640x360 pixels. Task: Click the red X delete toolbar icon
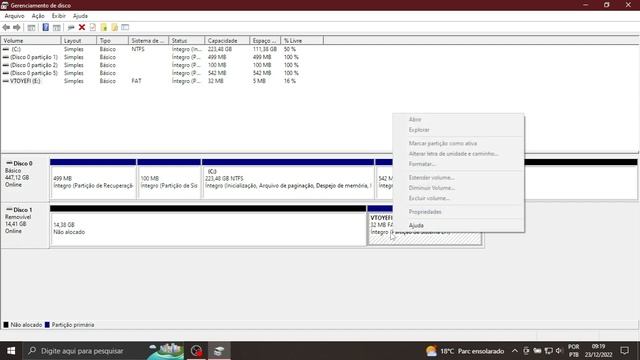pyautogui.click(x=82, y=27)
